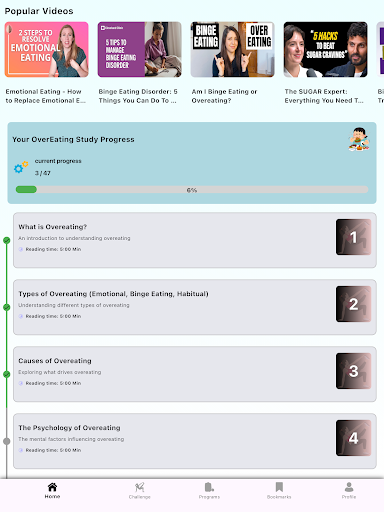Tap the gears icon beside current progress
384x512 pixels.
click(21, 167)
